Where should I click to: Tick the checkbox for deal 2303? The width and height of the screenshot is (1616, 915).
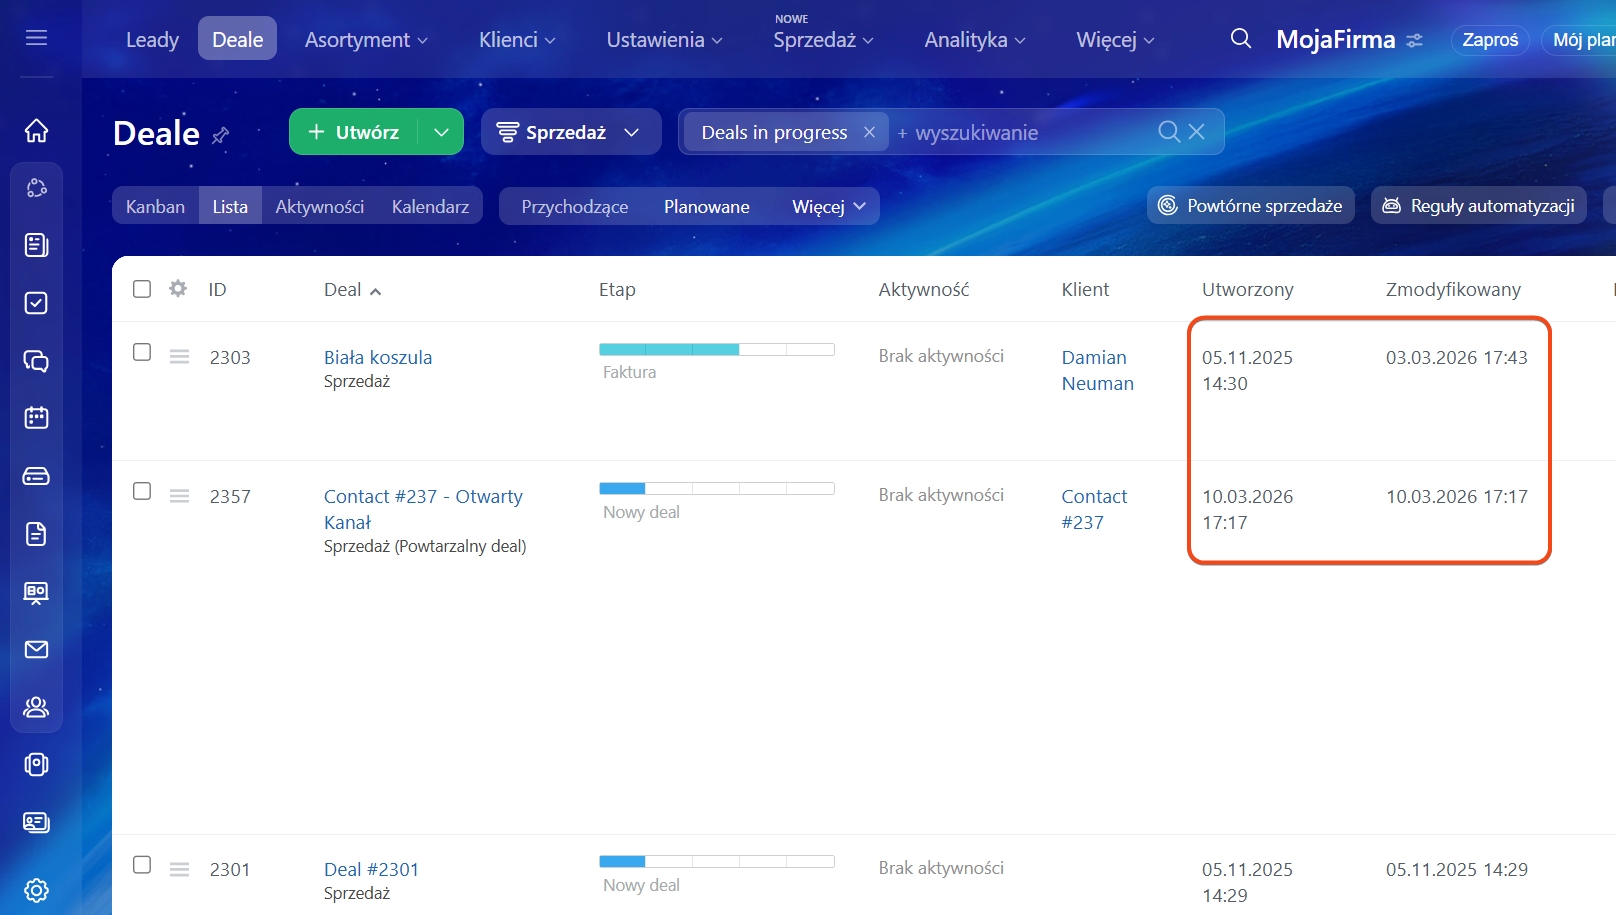point(142,352)
